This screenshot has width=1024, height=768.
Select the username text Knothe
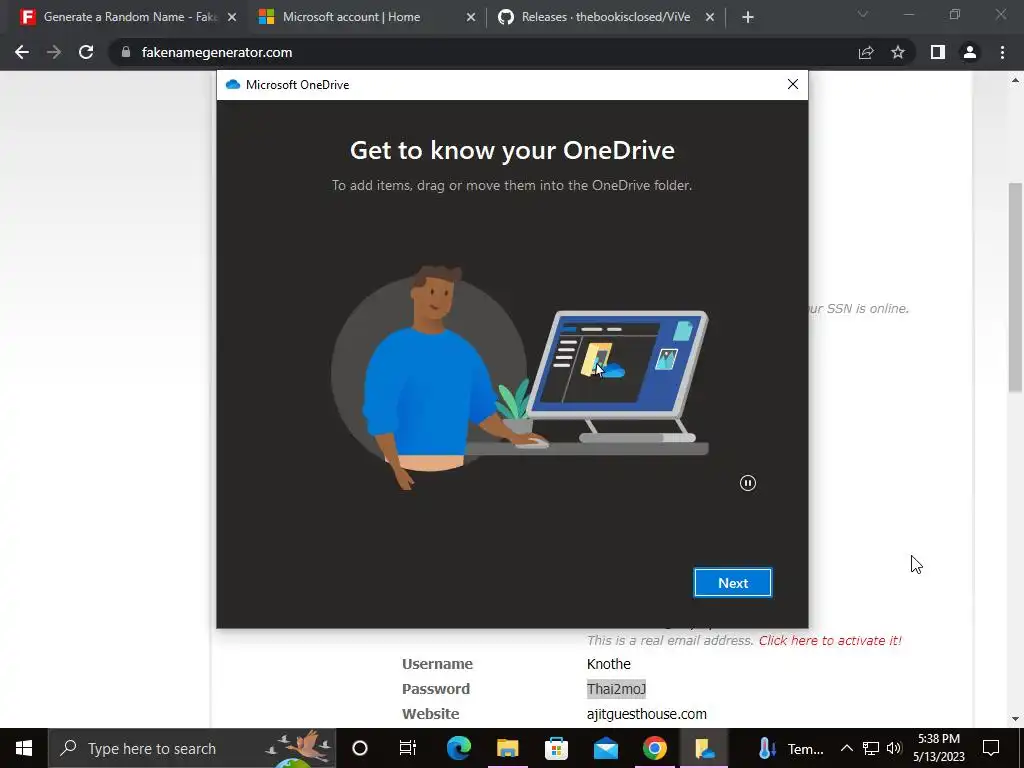[609, 664]
